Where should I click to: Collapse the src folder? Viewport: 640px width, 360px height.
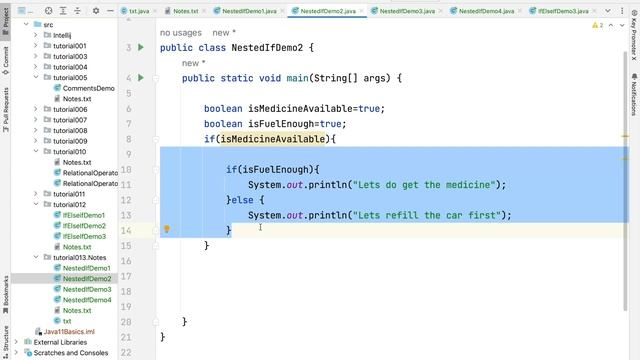pyautogui.click(x=26, y=24)
